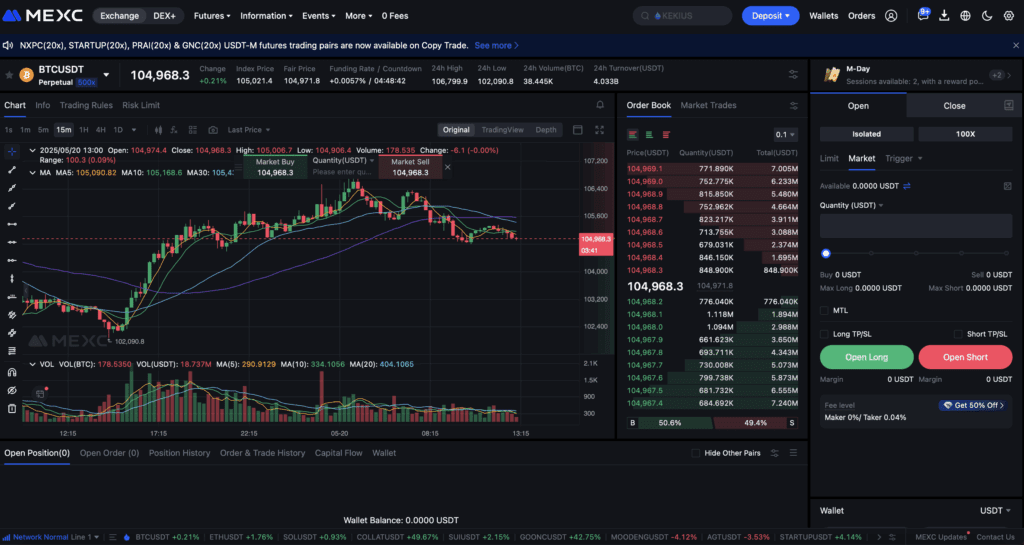1024x545 pixels.
Task: Select the 15m timeframe
Action: coord(63,130)
